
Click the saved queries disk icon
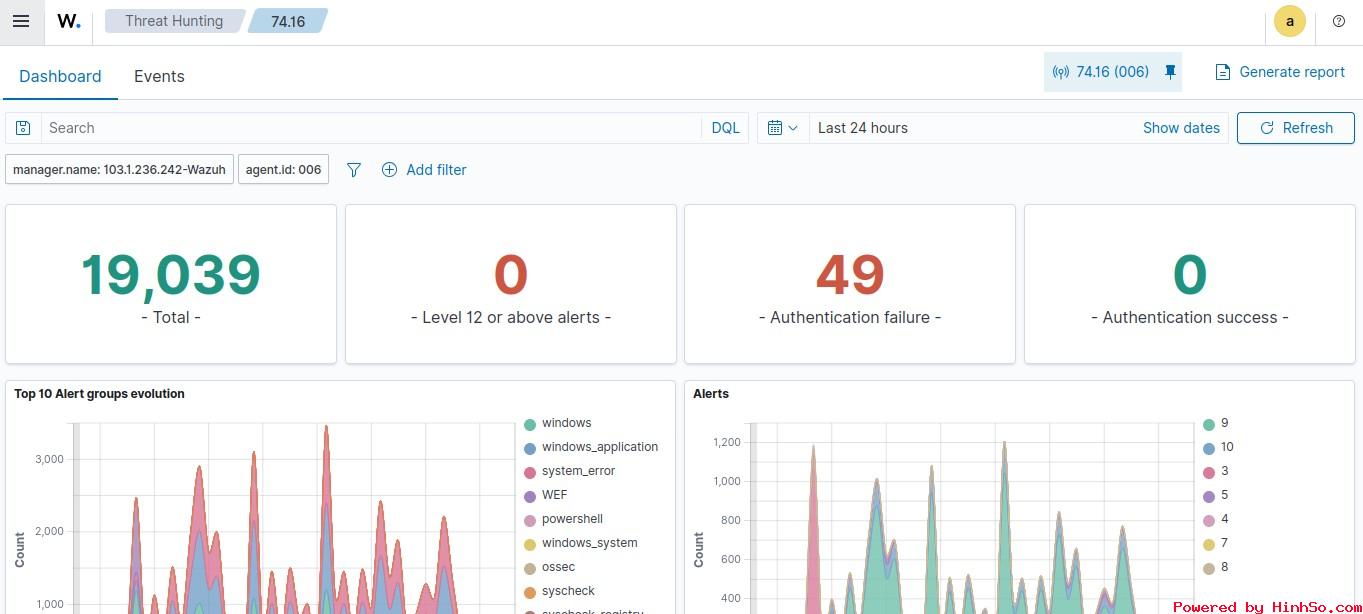click(23, 128)
